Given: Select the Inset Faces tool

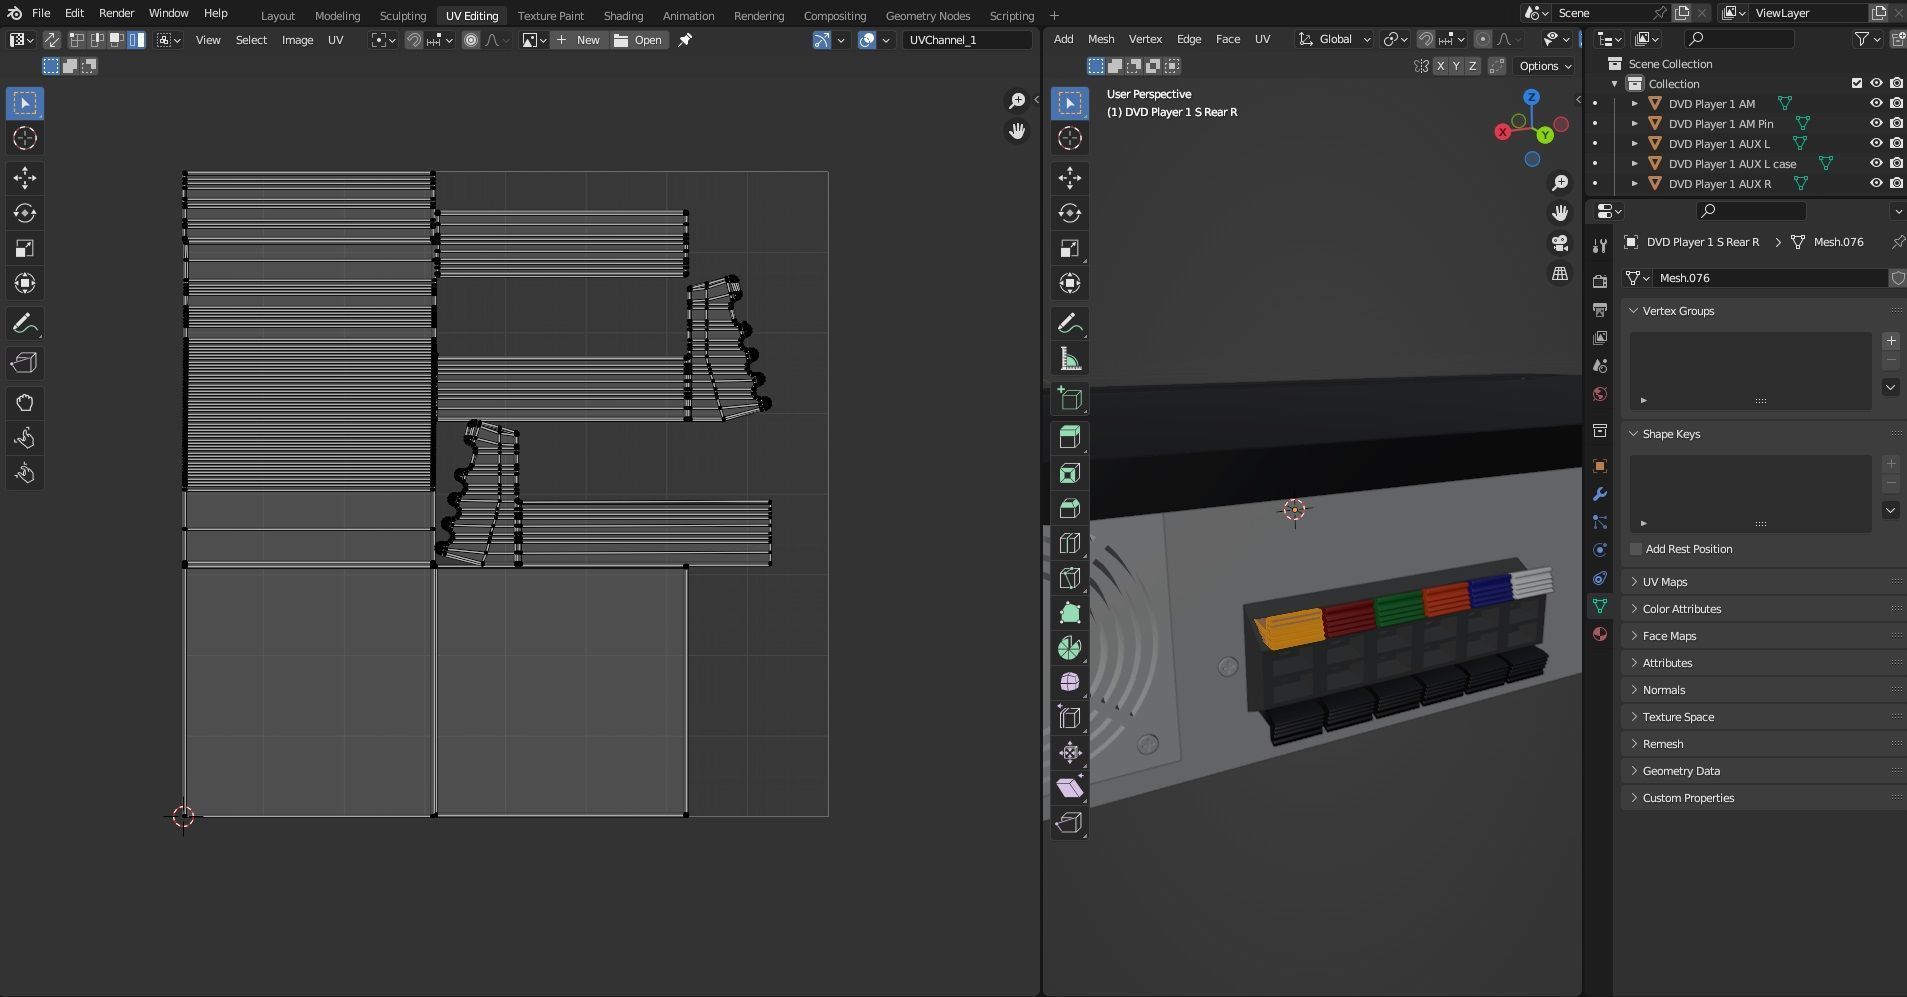Looking at the screenshot, I should (1070, 473).
